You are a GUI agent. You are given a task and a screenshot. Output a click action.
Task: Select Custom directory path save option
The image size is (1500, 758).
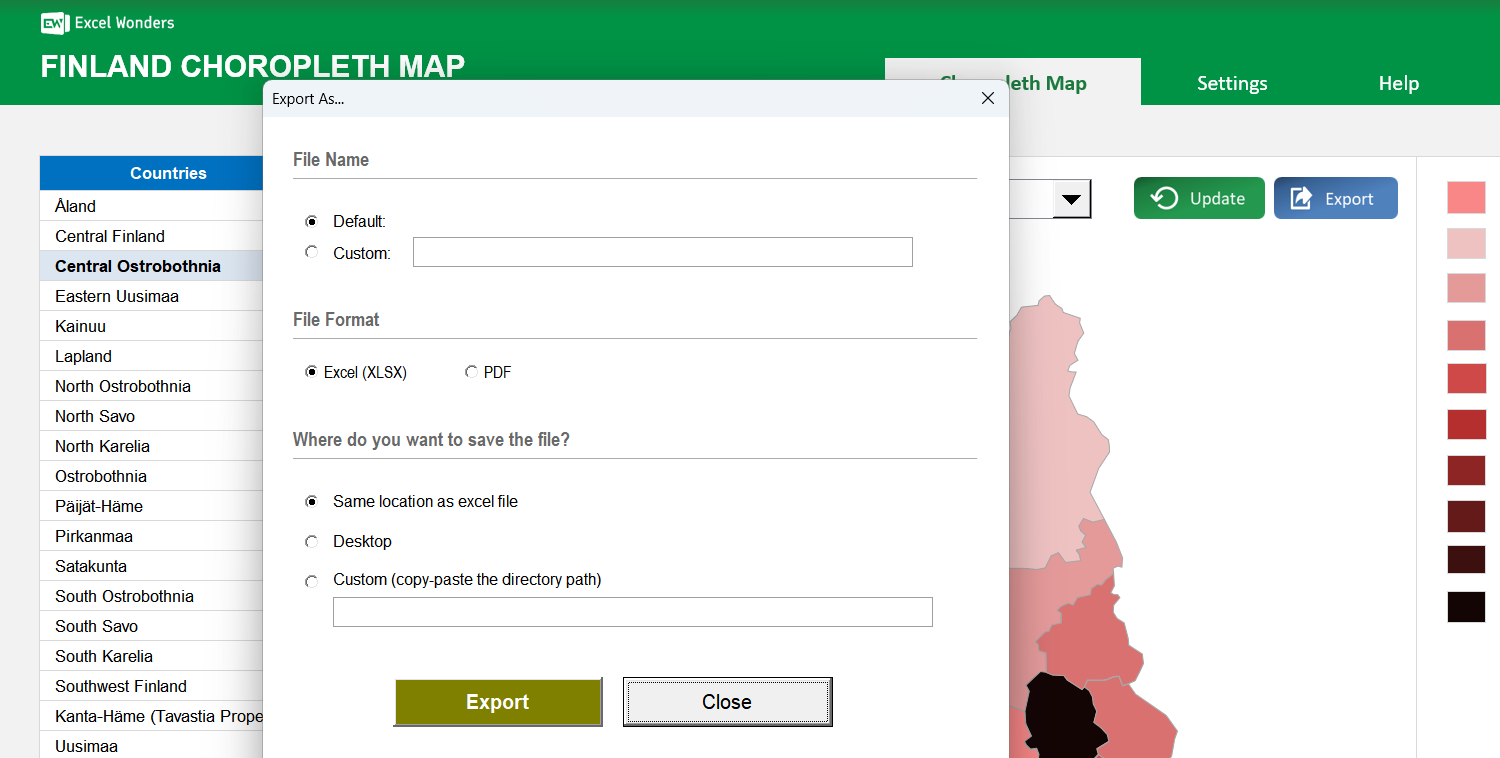pyautogui.click(x=311, y=581)
